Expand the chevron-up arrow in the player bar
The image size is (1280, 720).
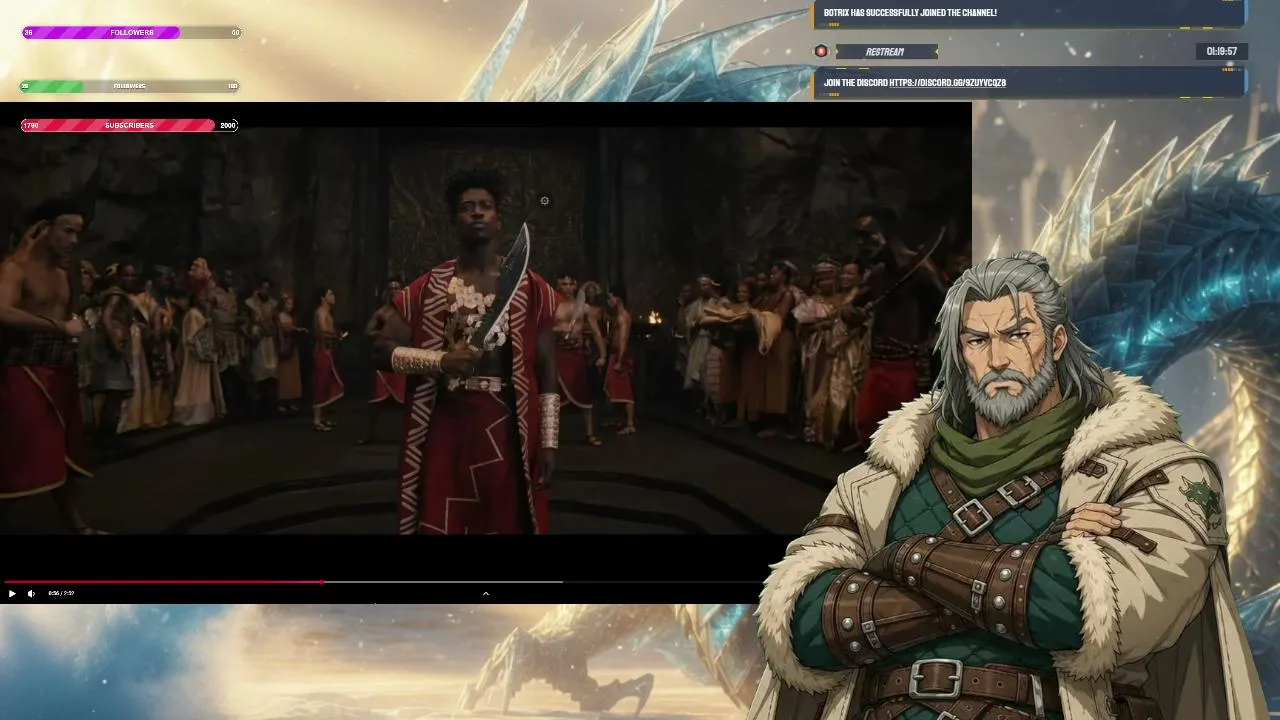click(486, 594)
